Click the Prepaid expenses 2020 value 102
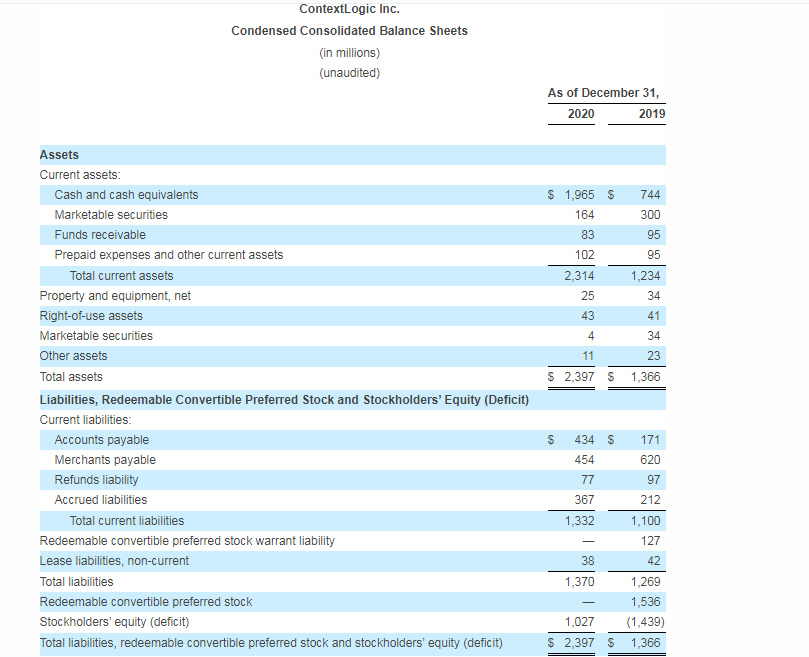 585,255
